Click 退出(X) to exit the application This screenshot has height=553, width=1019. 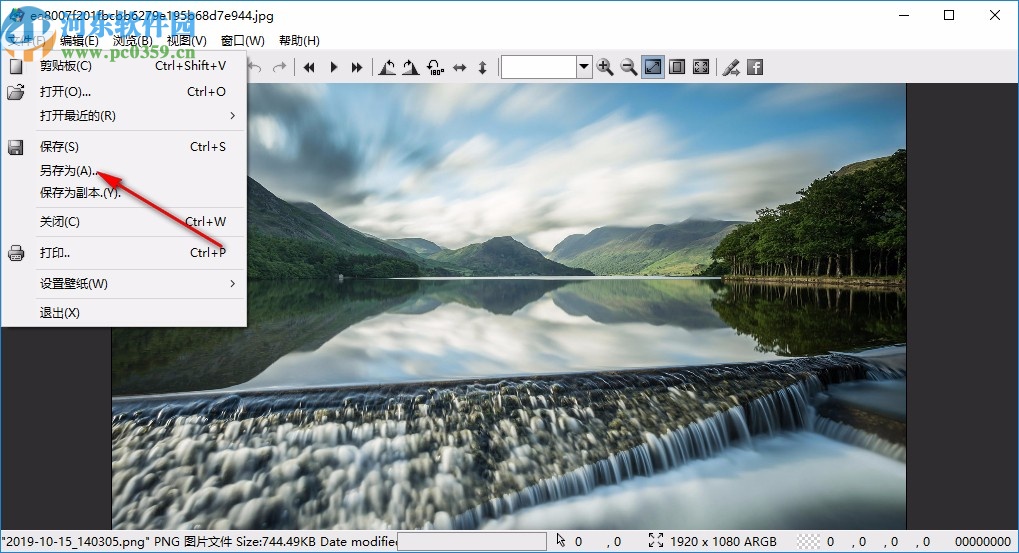60,313
